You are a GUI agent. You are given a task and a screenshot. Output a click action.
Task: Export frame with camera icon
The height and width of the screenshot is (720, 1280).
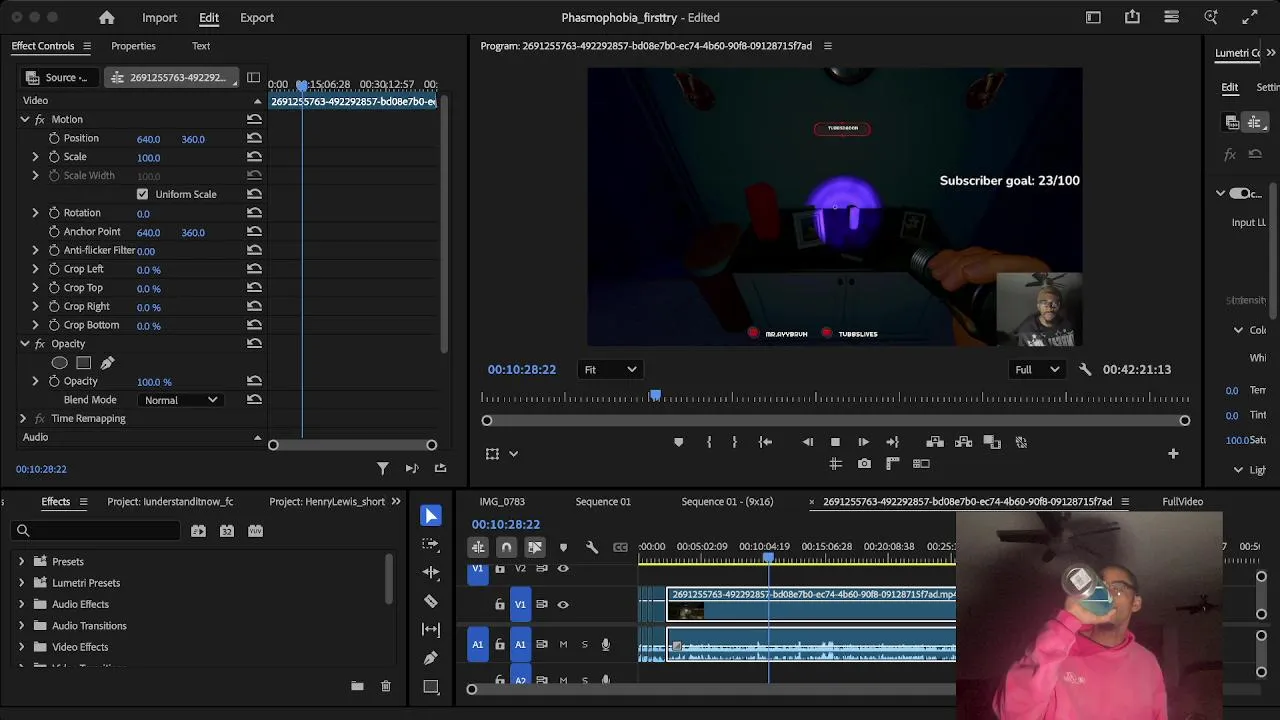864,464
